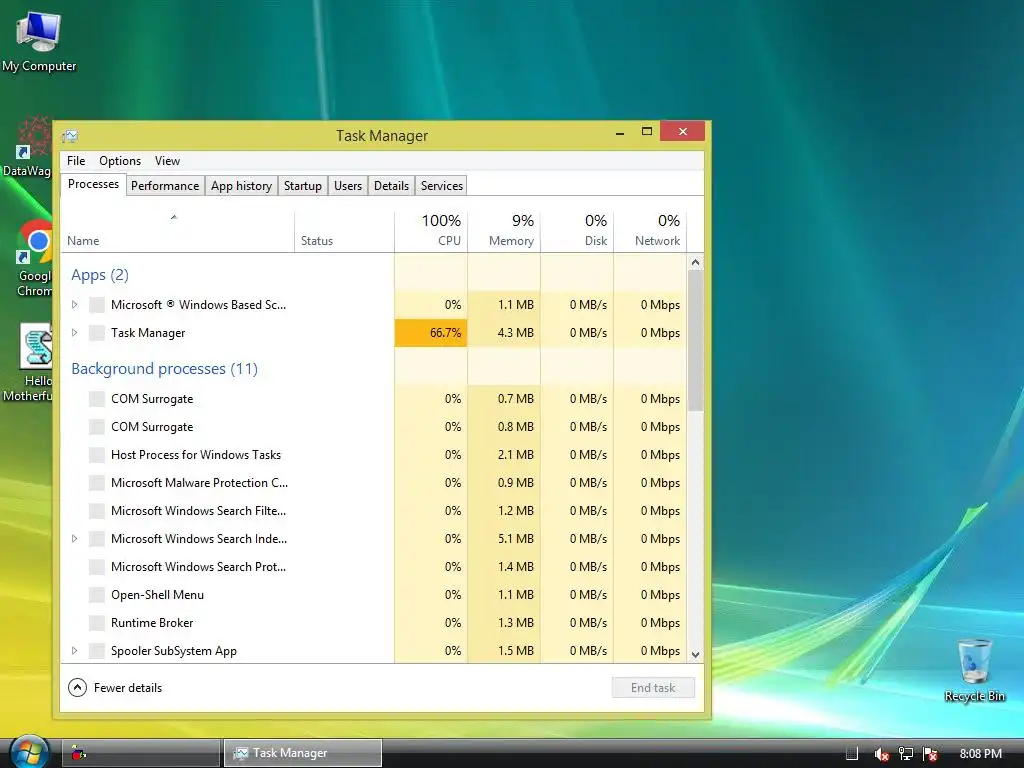The width and height of the screenshot is (1024, 768).
Task: Click the 4.3 MB memory value
Action: 515,333
